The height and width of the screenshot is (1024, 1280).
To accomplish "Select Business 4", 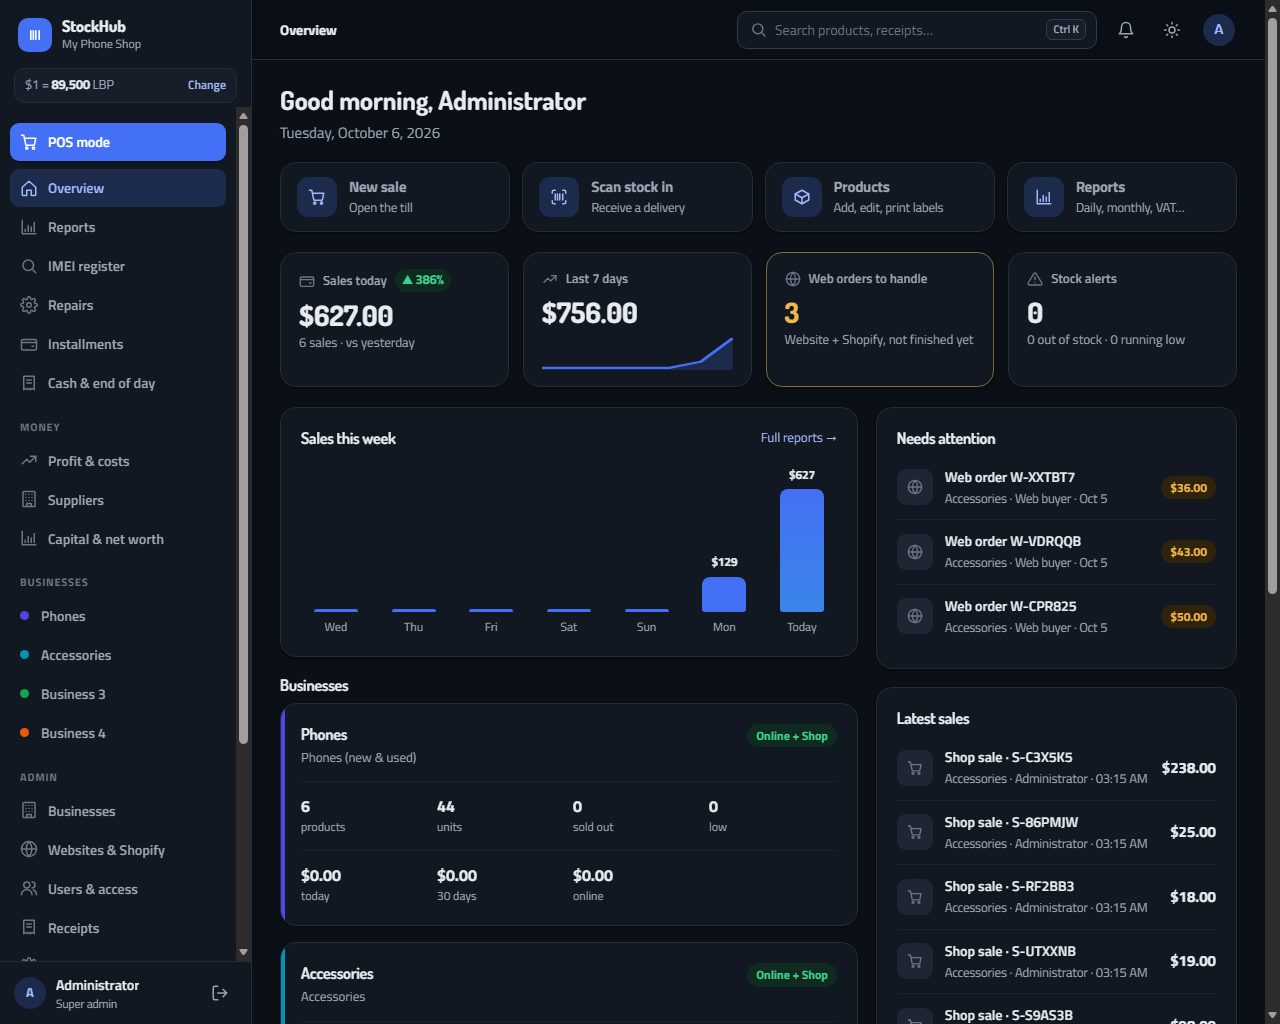I will pos(118,733).
